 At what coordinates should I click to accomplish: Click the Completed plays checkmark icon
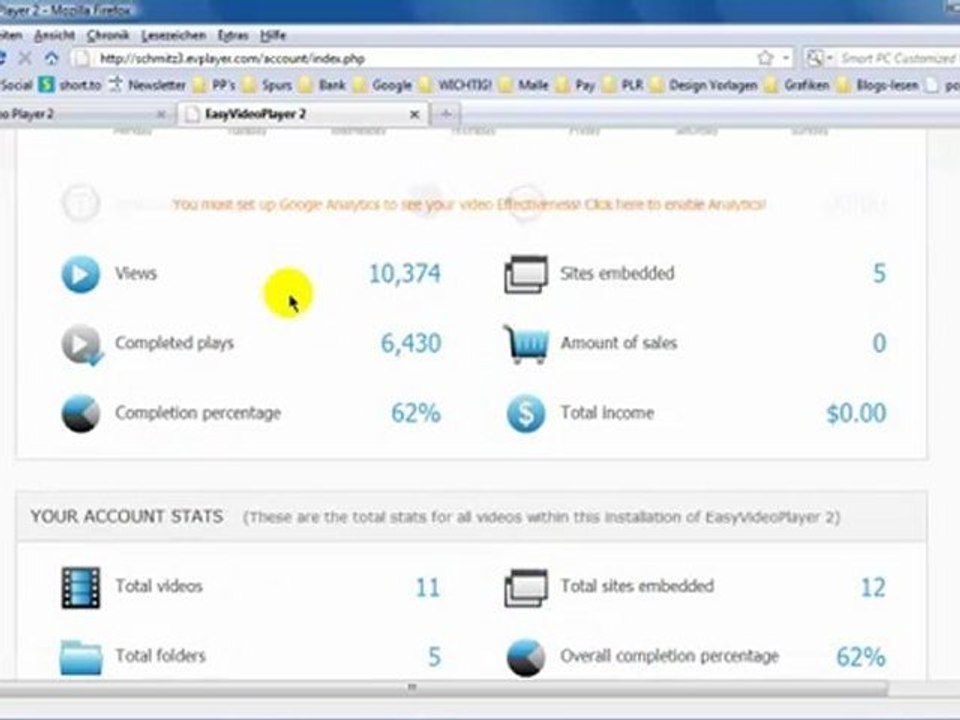click(x=81, y=345)
